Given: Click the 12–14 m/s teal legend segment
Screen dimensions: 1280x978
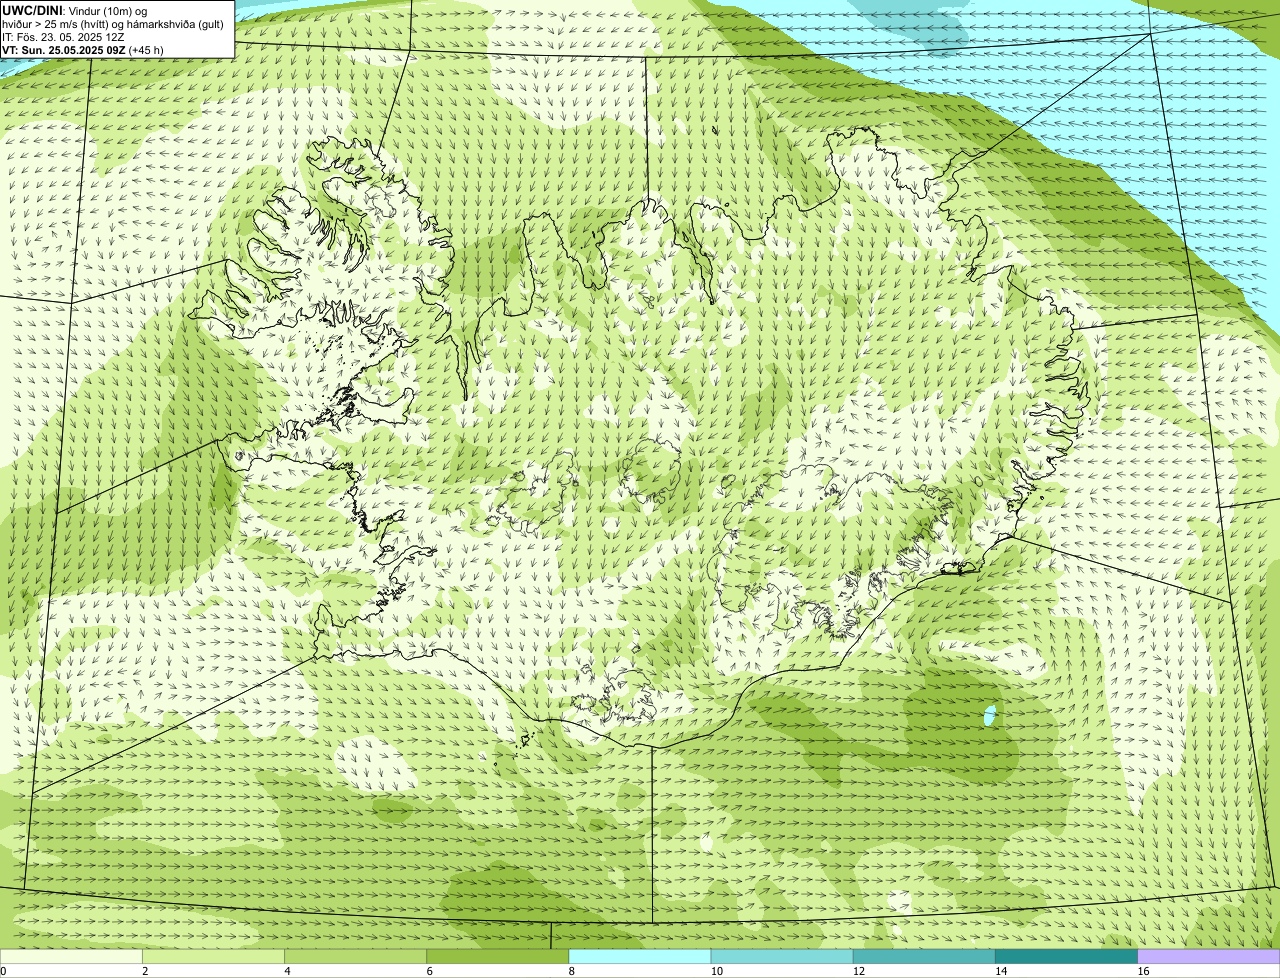Looking at the screenshot, I should (x=925, y=957).
